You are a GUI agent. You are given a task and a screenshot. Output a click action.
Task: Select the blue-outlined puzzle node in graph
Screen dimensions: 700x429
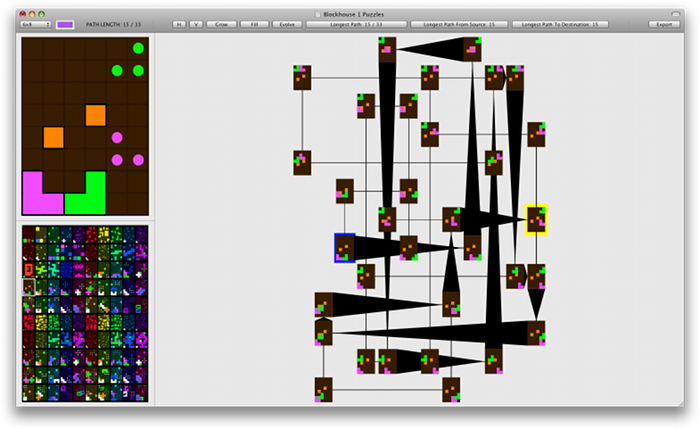(345, 247)
